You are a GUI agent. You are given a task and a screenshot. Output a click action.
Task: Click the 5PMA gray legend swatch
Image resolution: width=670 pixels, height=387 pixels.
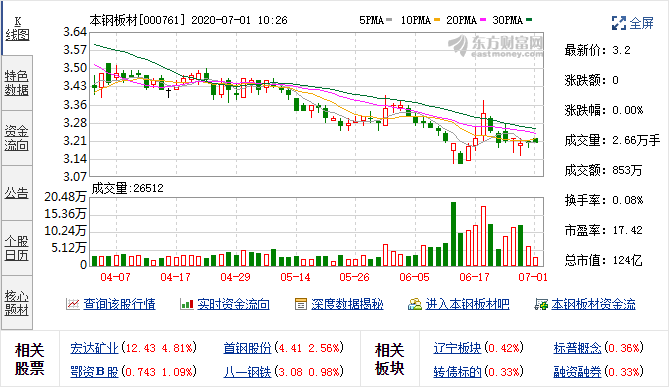coord(389,20)
